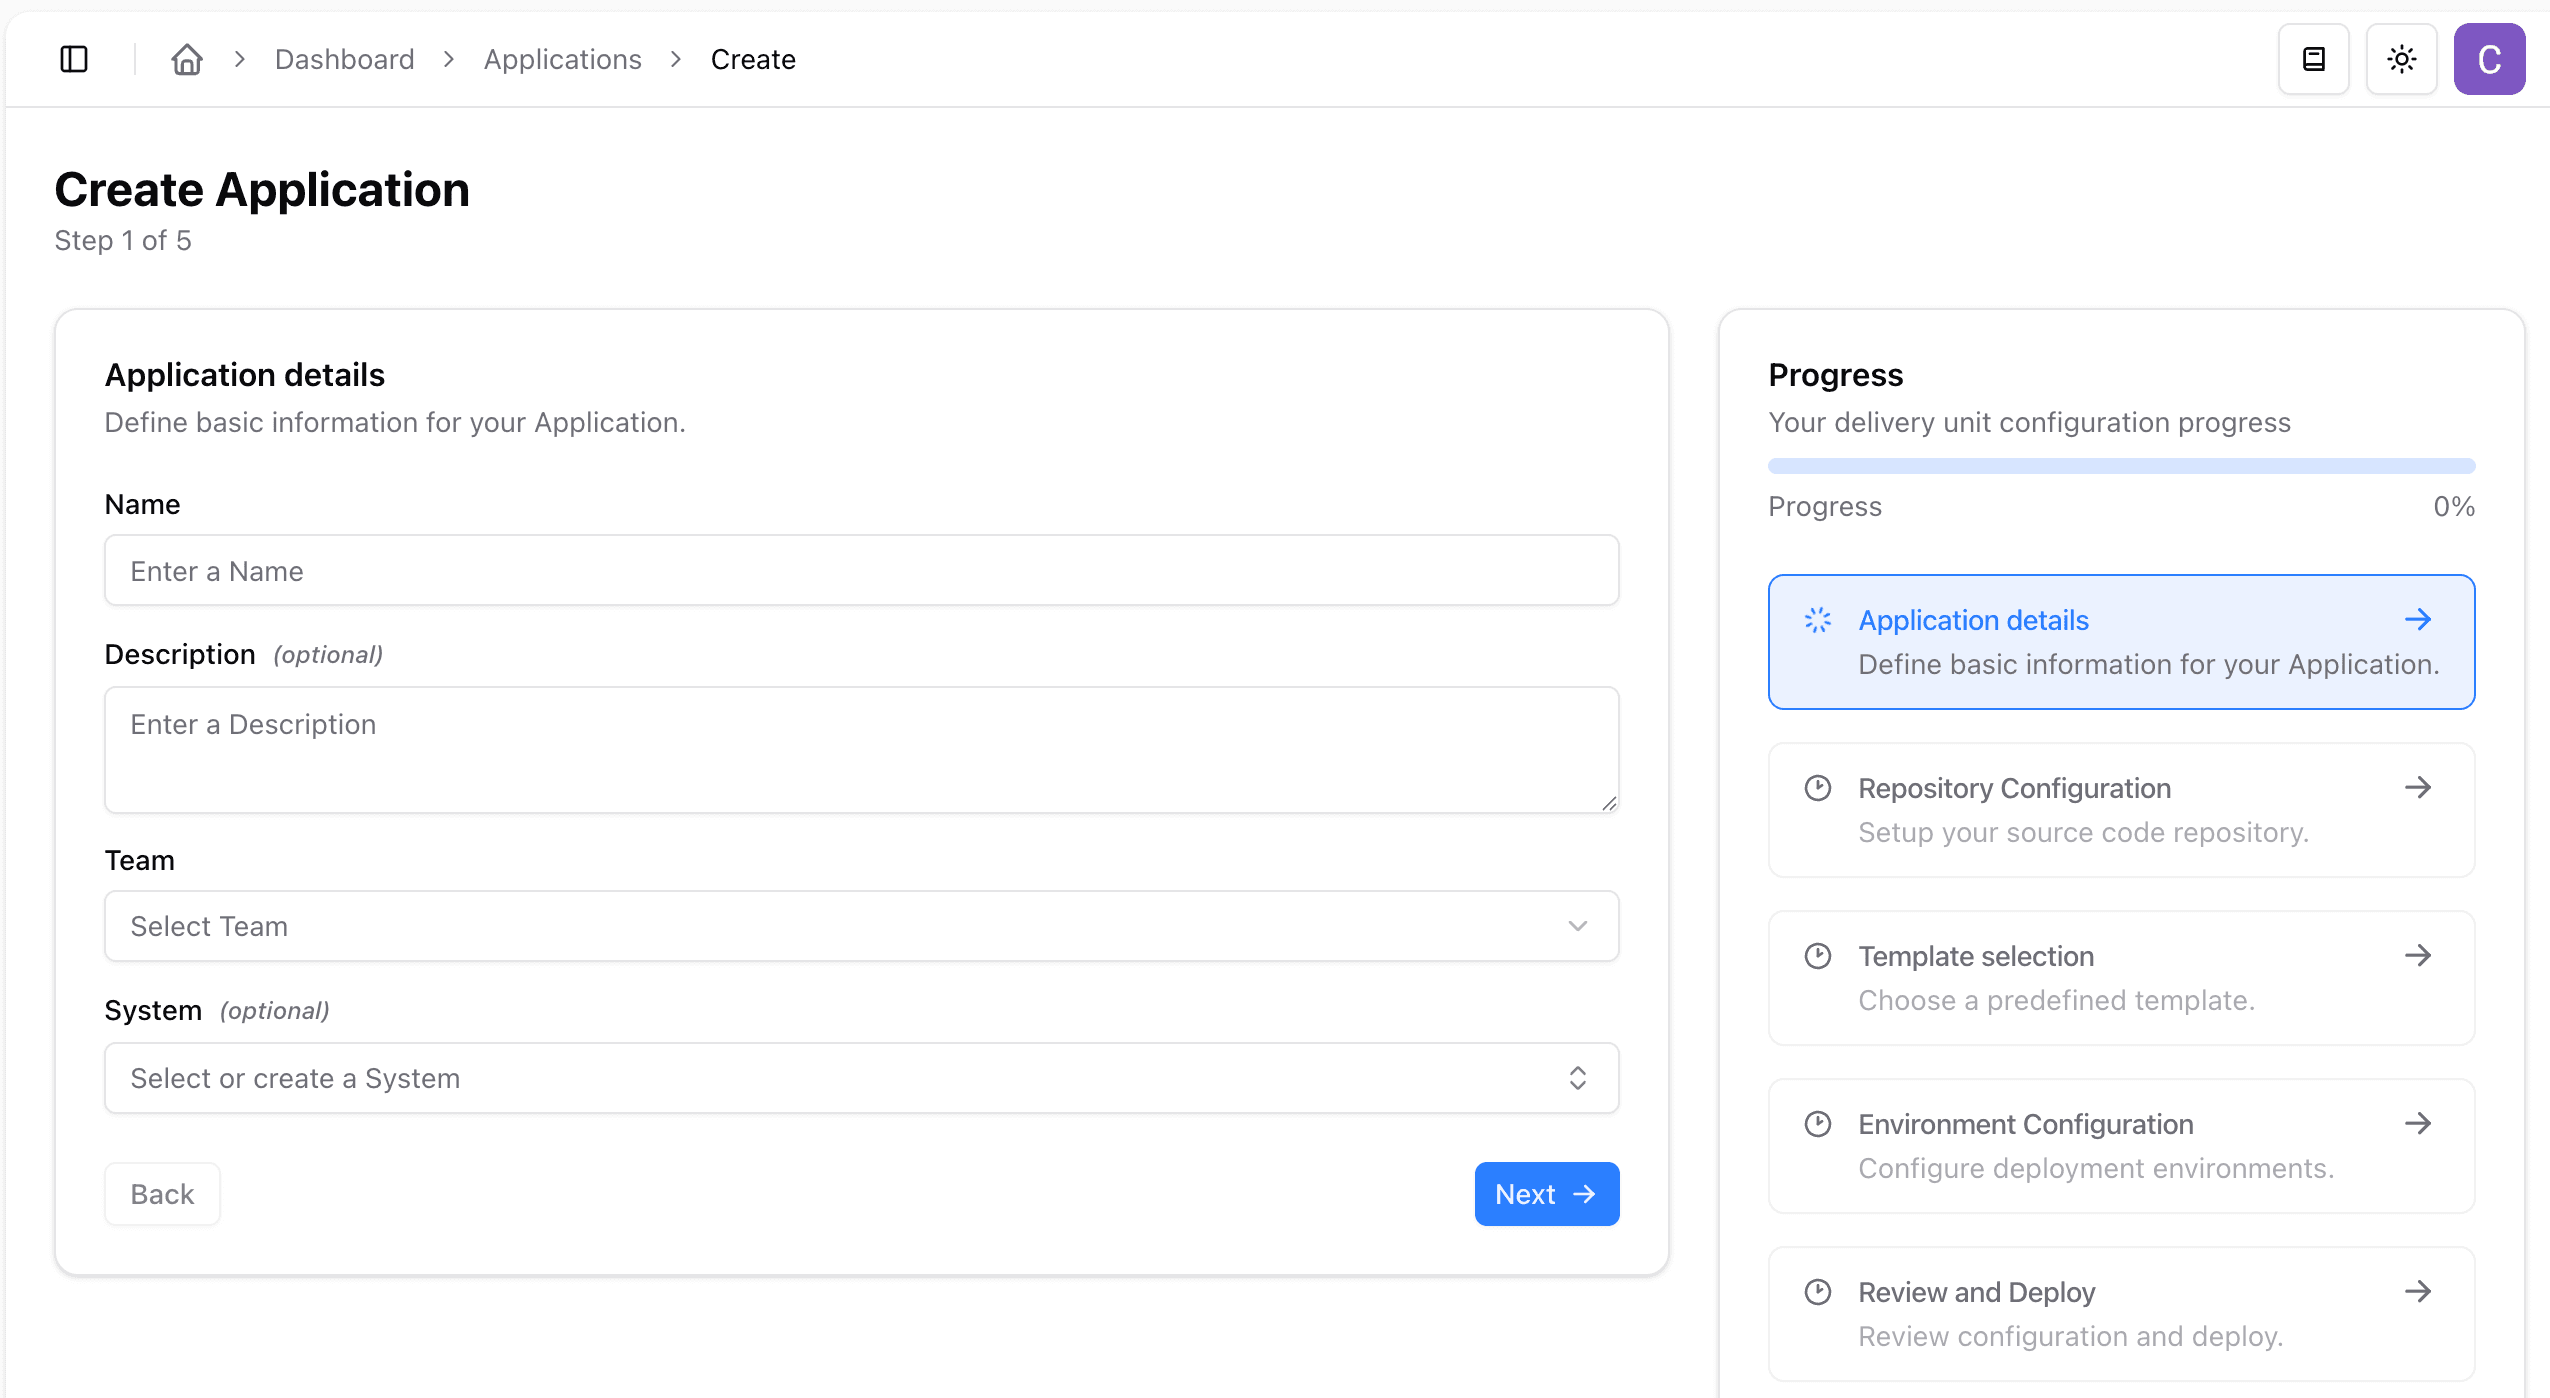Click arrow on Template selection step

(x=2418, y=955)
